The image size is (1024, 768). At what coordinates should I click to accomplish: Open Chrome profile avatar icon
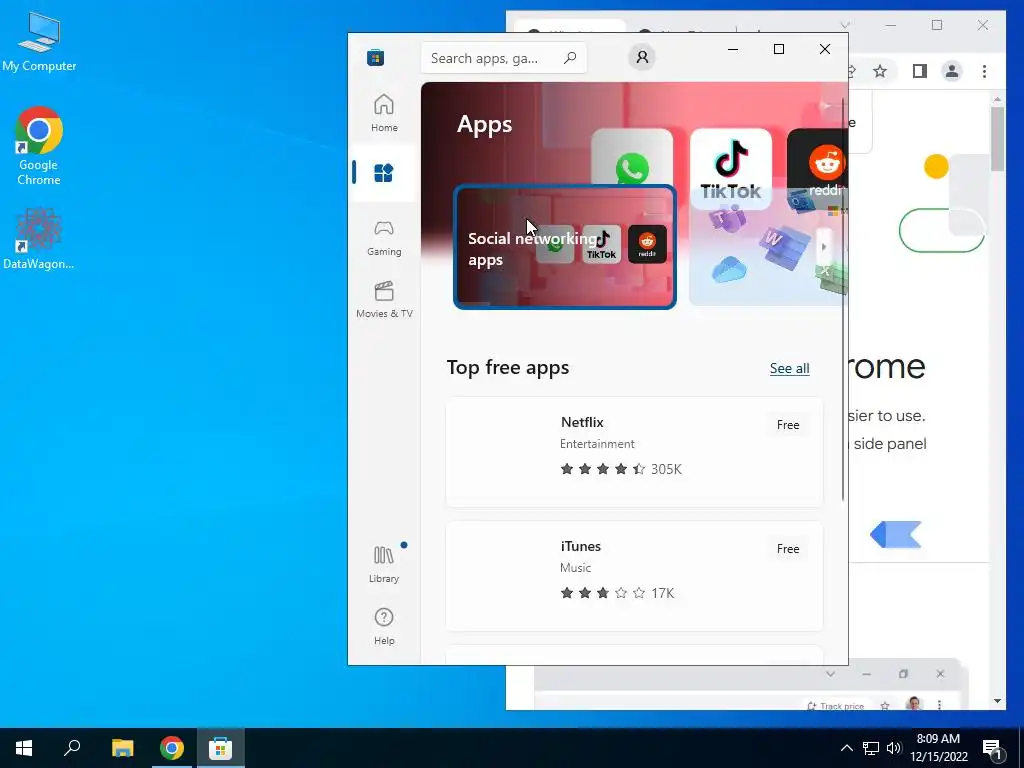click(952, 71)
